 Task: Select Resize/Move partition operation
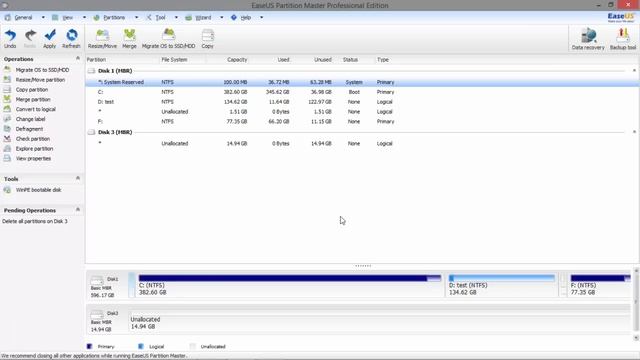click(x=40, y=80)
